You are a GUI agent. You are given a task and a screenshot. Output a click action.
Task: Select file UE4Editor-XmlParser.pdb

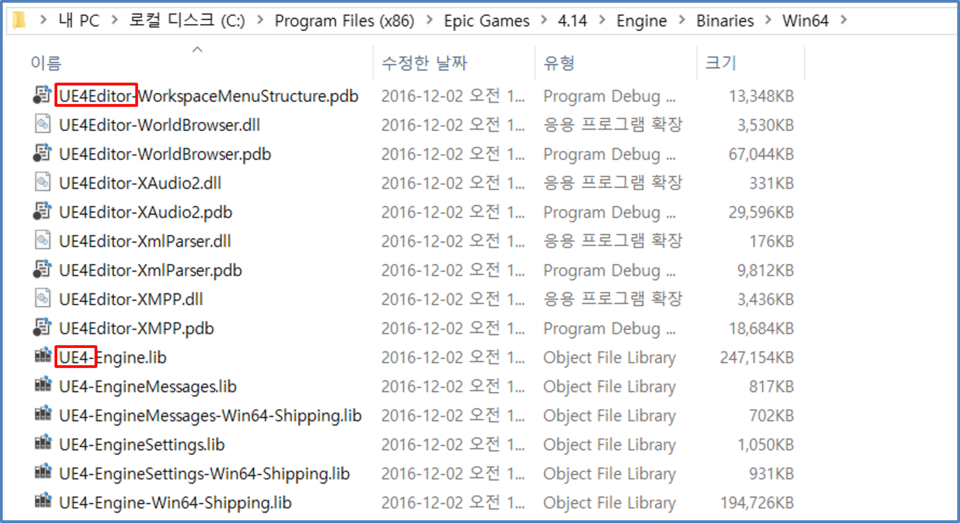(x=151, y=271)
